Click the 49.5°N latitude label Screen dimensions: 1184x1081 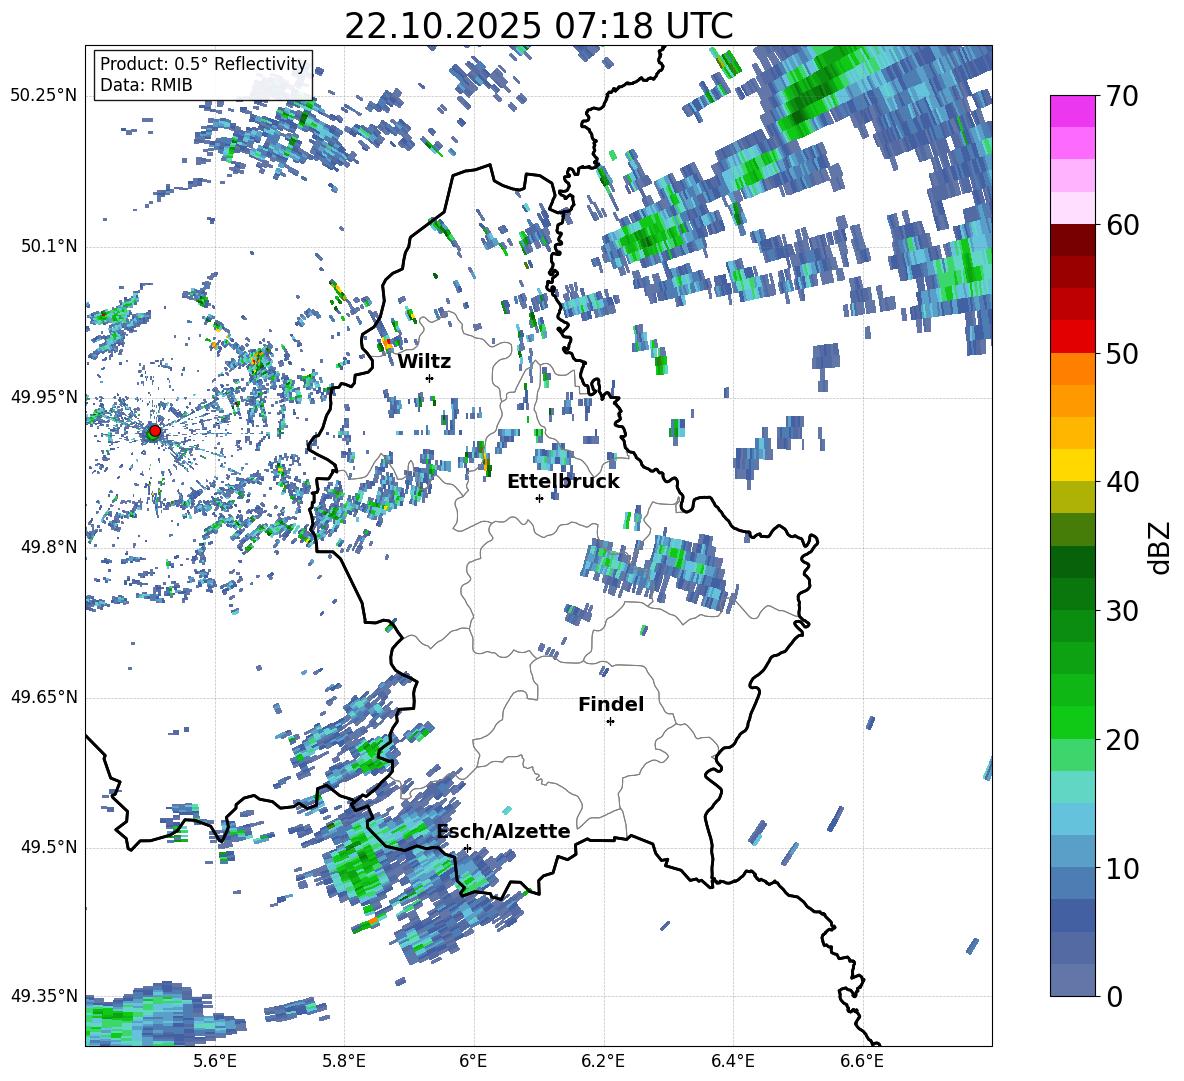pyautogui.click(x=48, y=846)
